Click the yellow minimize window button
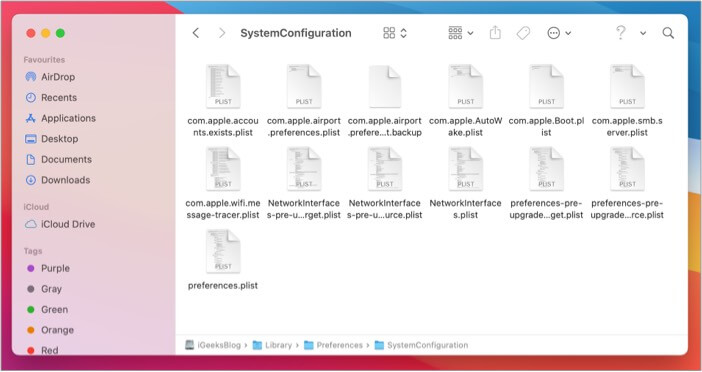The height and width of the screenshot is (372, 702). [x=46, y=33]
